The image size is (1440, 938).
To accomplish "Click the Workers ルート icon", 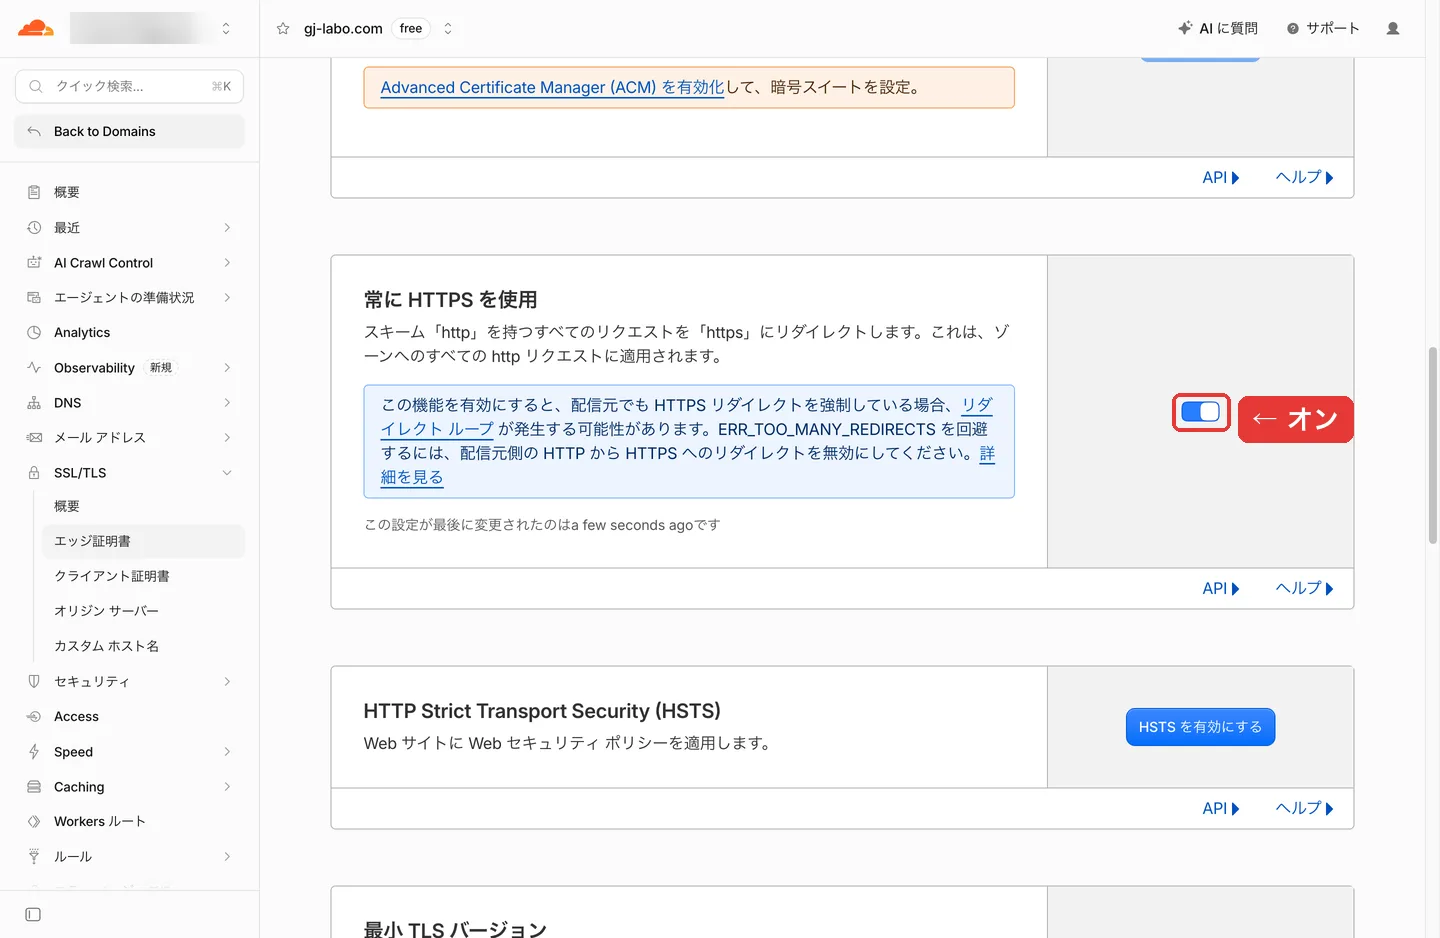I will pos(34,822).
